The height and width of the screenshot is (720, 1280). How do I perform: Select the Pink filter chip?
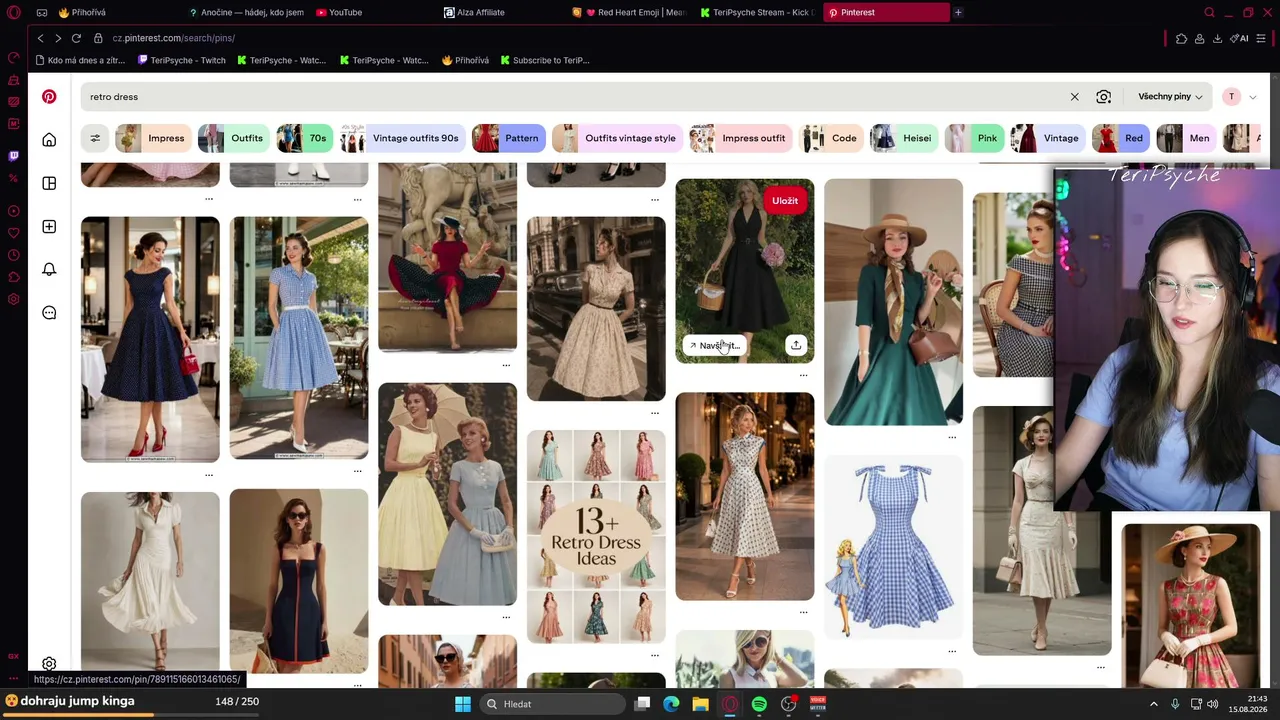975,138
